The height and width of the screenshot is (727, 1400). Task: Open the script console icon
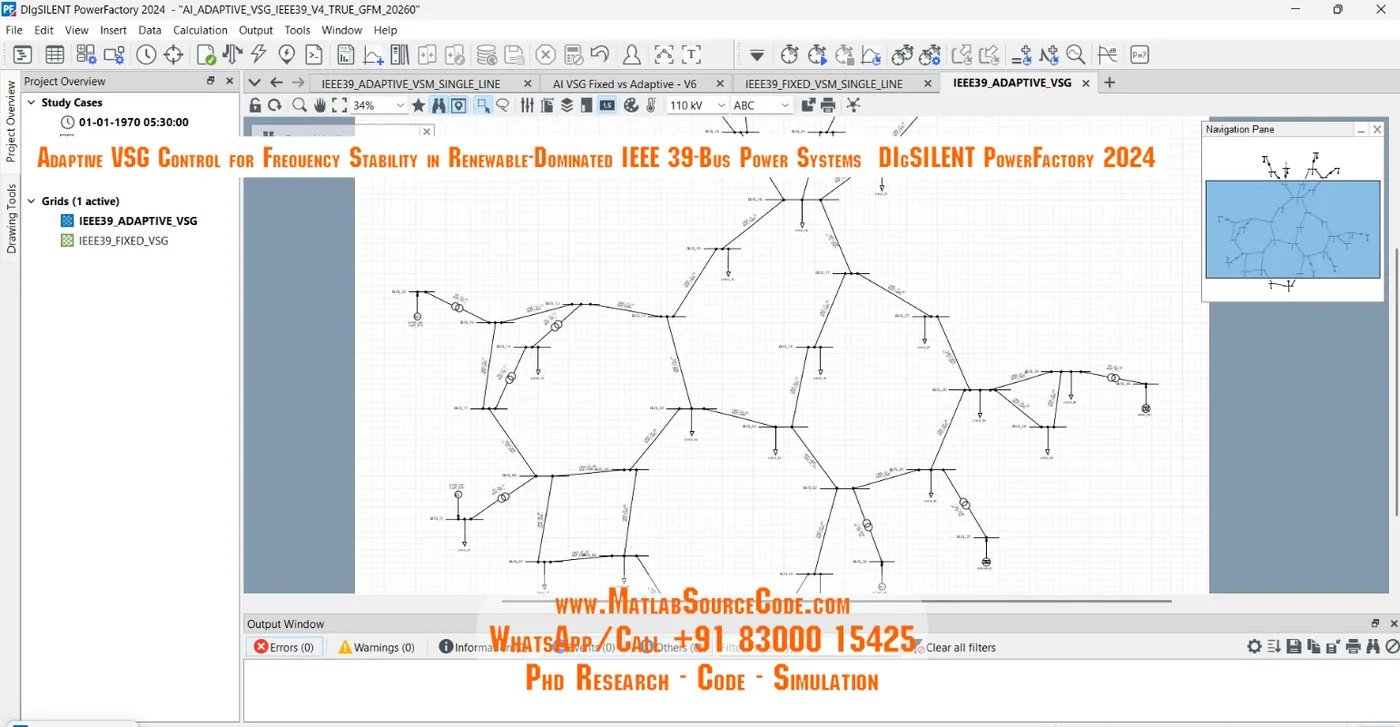314,55
